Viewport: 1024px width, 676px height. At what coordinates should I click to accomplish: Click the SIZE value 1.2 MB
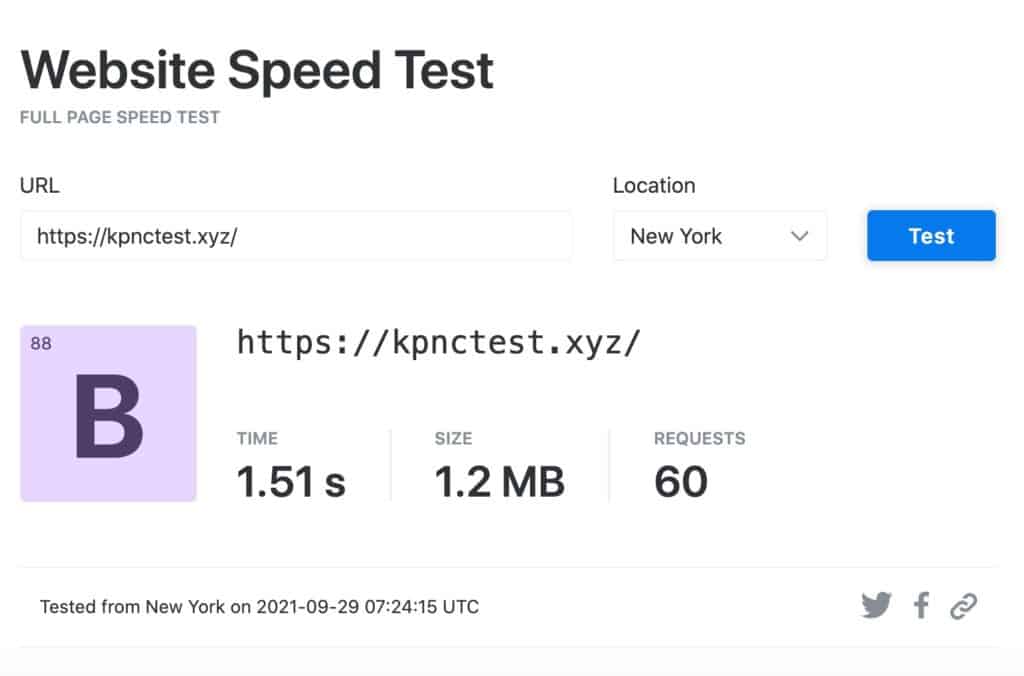pyautogui.click(x=500, y=481)
